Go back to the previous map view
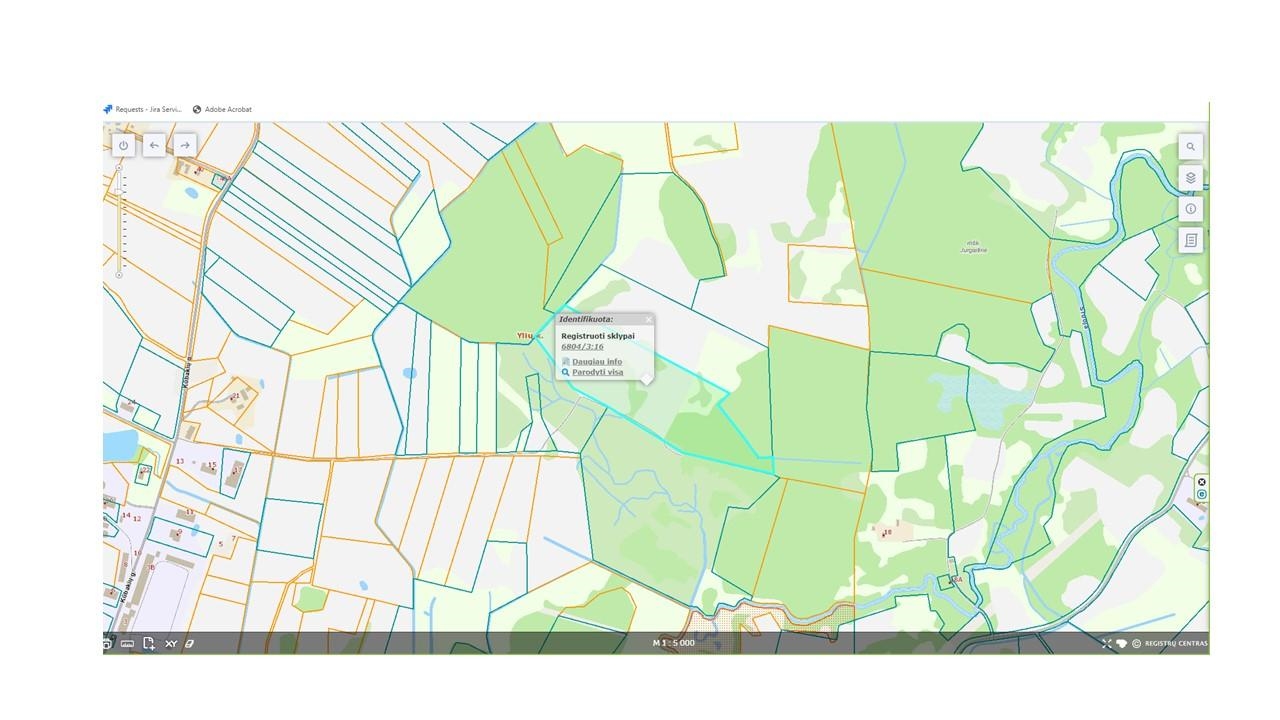1280x720 pixels. (x=154, y=145)
